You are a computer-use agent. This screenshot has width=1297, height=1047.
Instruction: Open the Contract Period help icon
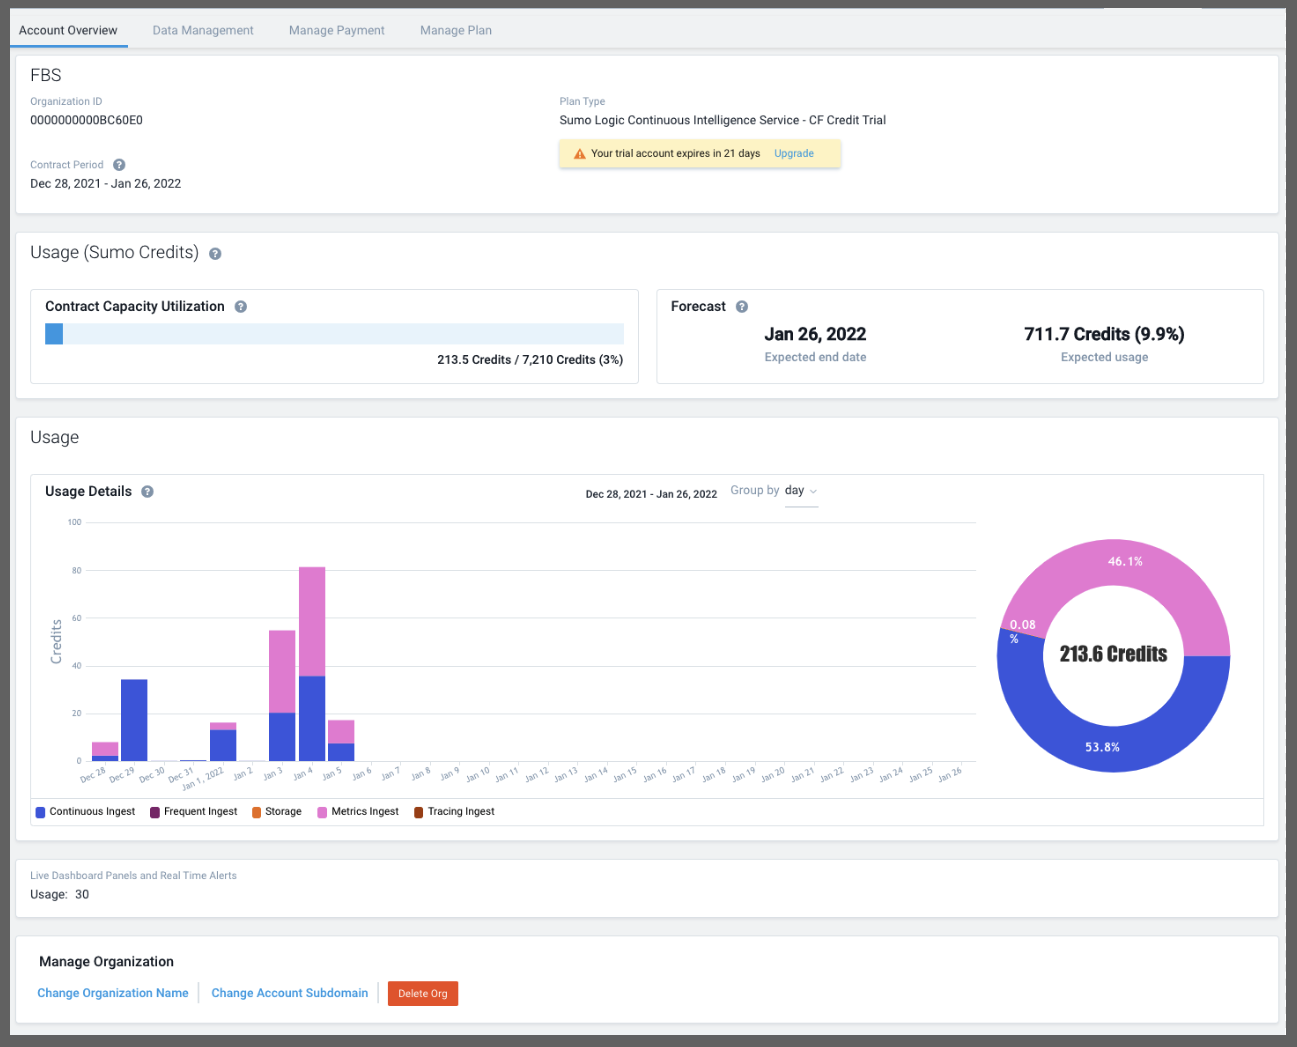[119, 165]
